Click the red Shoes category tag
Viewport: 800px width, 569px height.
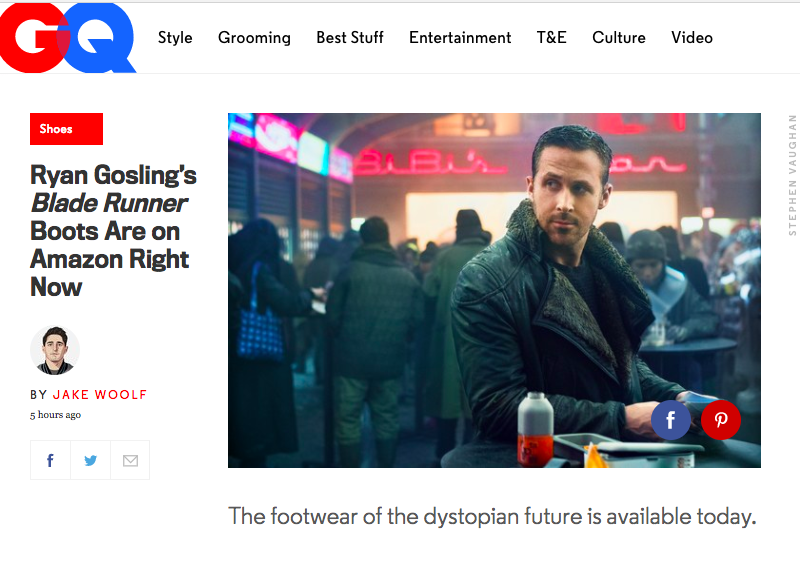click(66, 129)
